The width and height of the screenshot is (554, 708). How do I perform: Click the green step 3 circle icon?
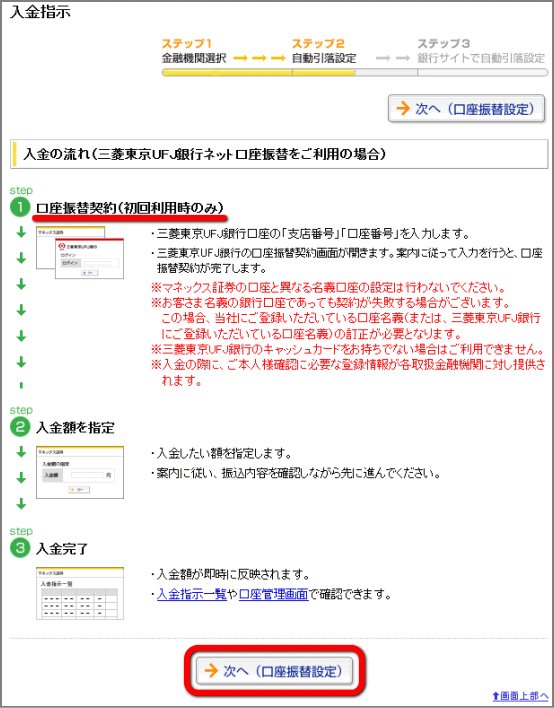(x=20, y=548)
